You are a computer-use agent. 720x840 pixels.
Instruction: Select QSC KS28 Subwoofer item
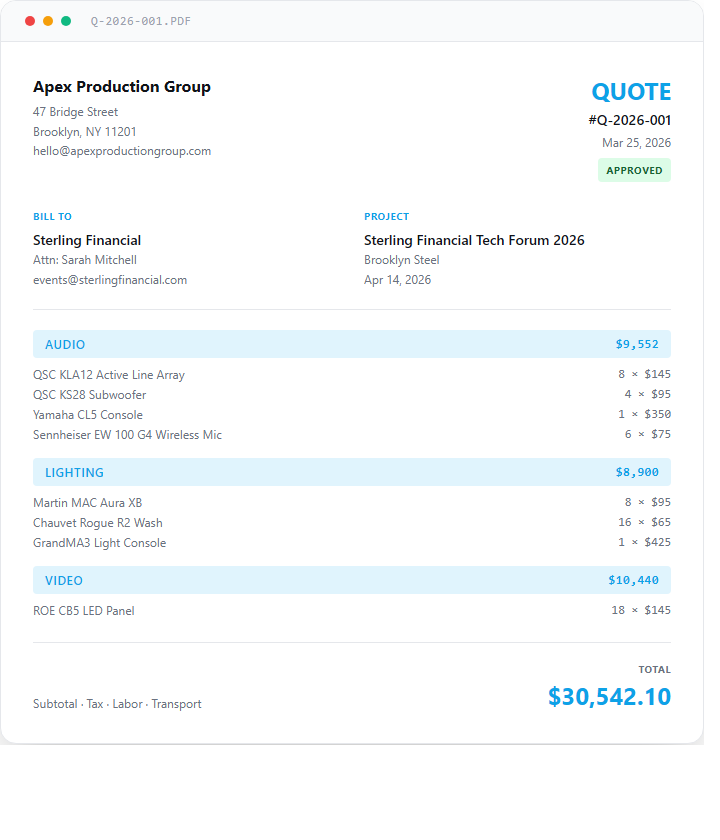coord(89,395)
